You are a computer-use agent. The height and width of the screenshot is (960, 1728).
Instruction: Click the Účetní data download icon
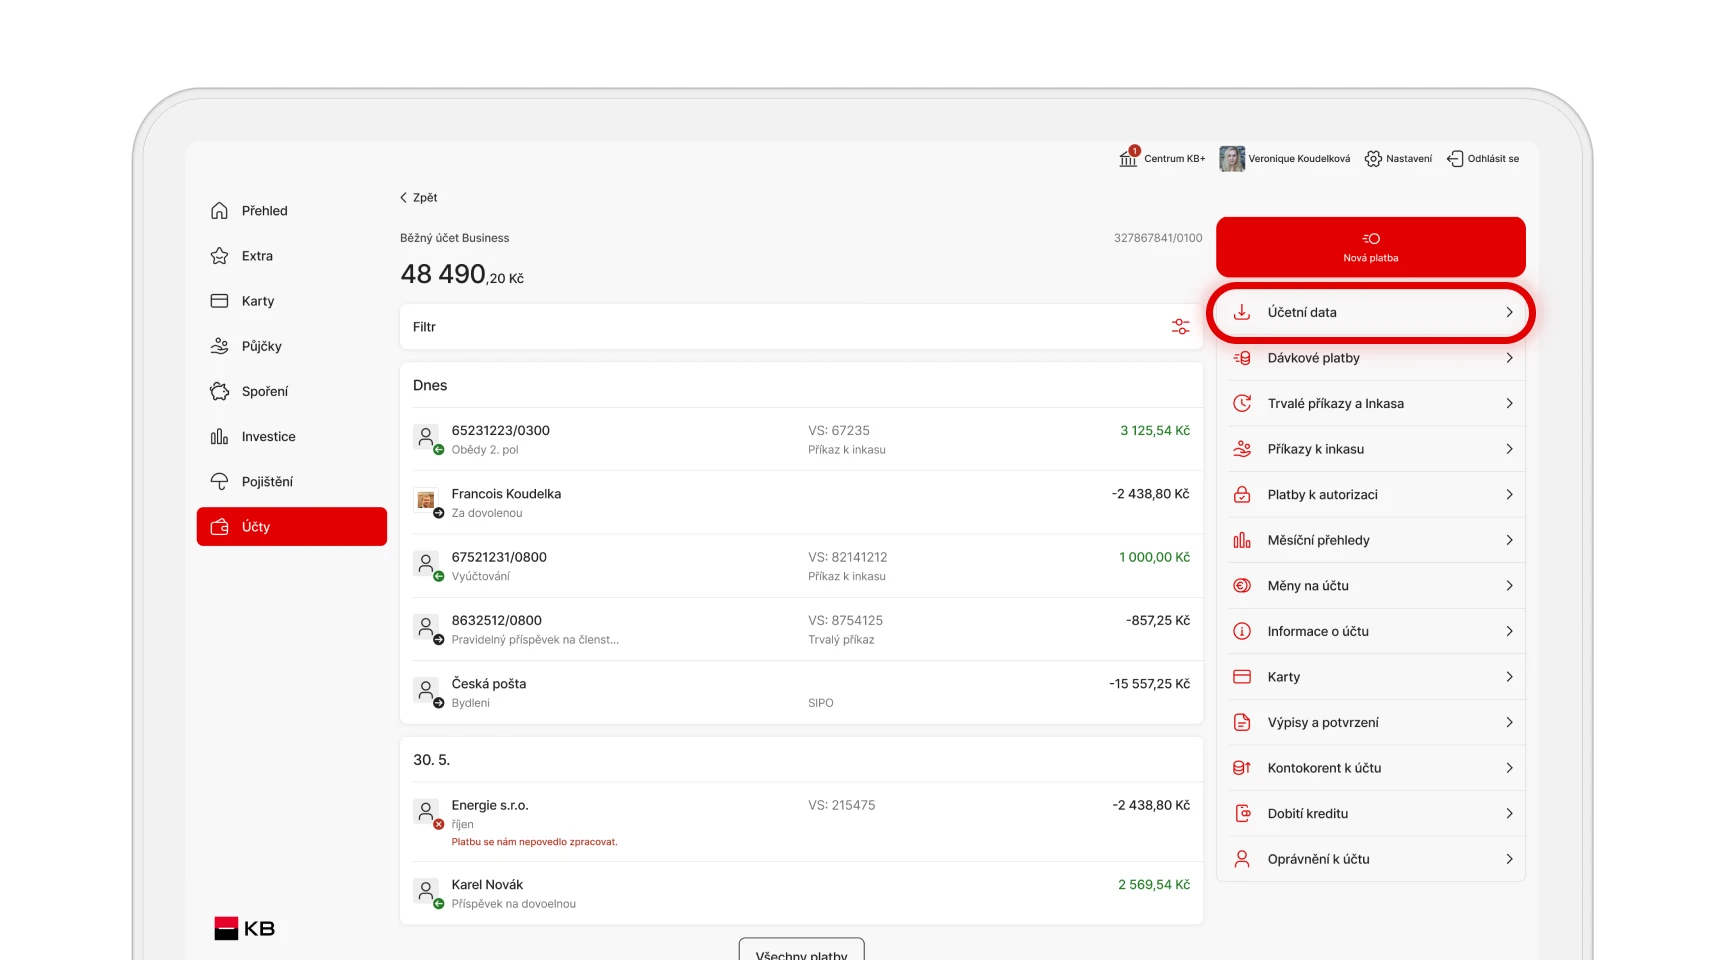point(1242,312)
